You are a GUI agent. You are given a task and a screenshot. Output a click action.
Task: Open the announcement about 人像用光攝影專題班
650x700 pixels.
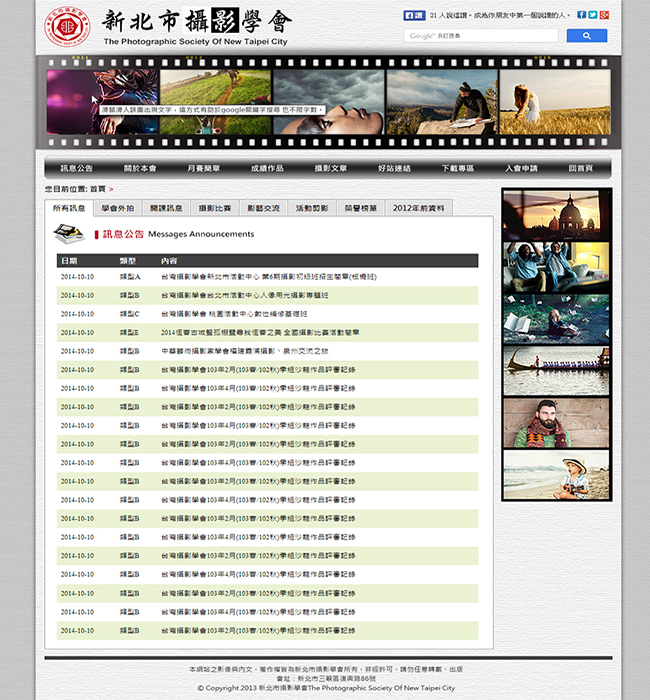click(245, 296)
